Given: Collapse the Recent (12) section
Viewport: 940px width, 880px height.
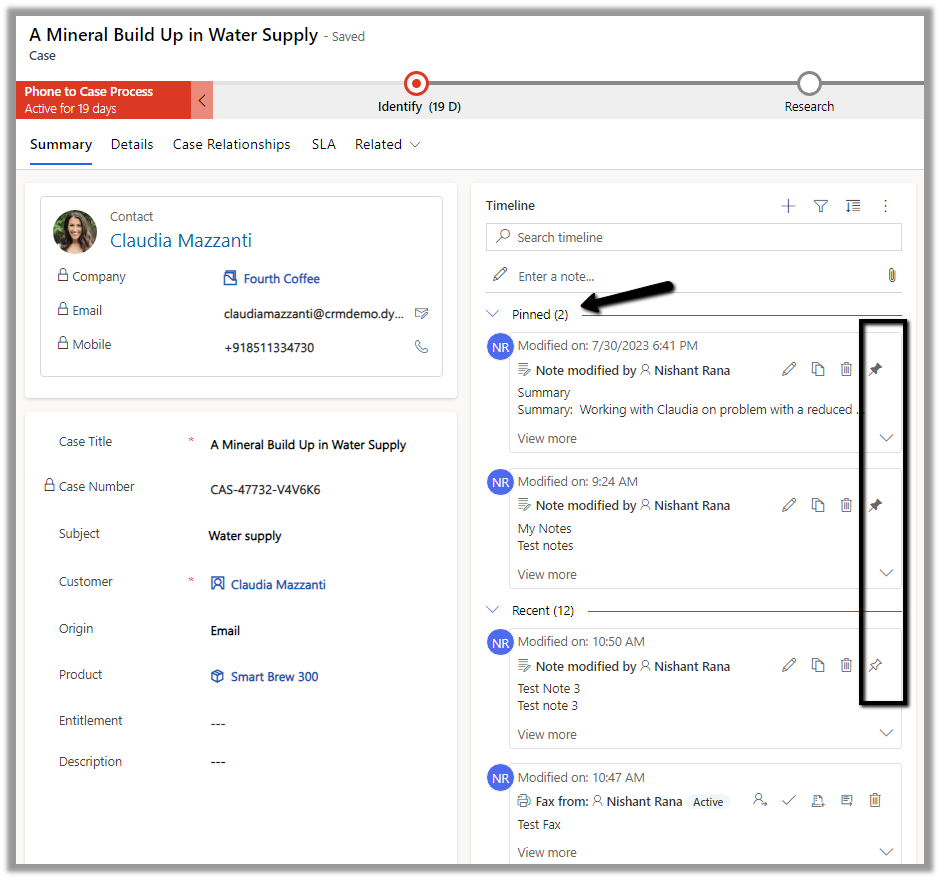Looking at the screenshot, I should (x=492, y=610).
